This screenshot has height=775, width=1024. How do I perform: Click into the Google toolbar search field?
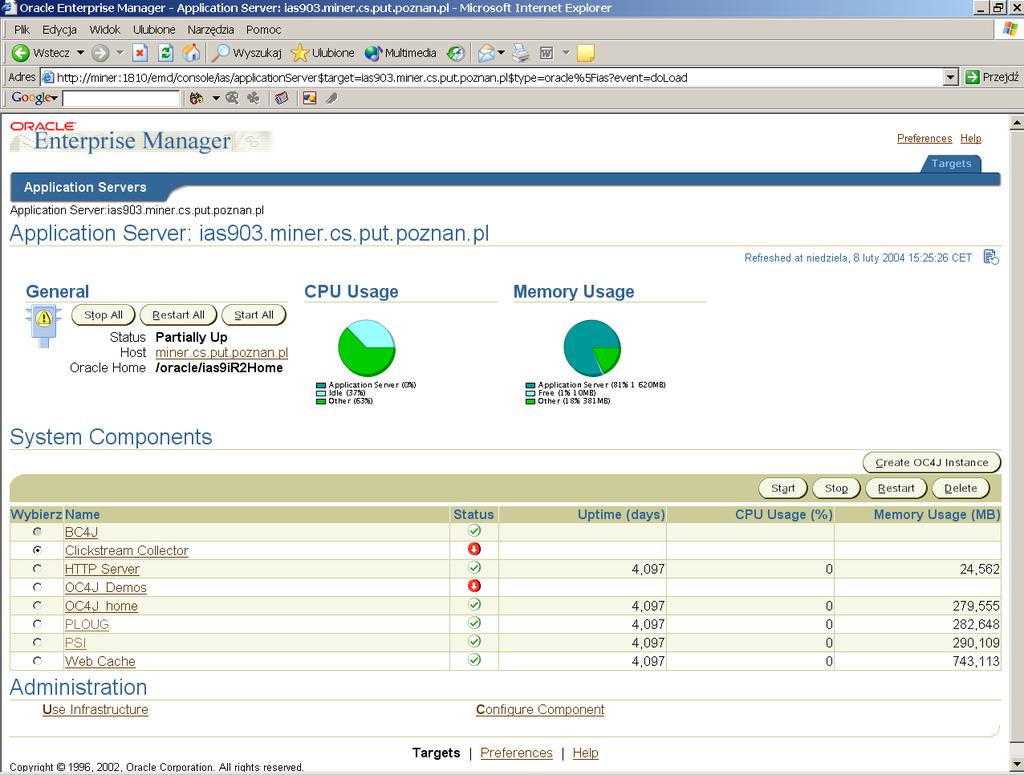click(x=121, y=98)
